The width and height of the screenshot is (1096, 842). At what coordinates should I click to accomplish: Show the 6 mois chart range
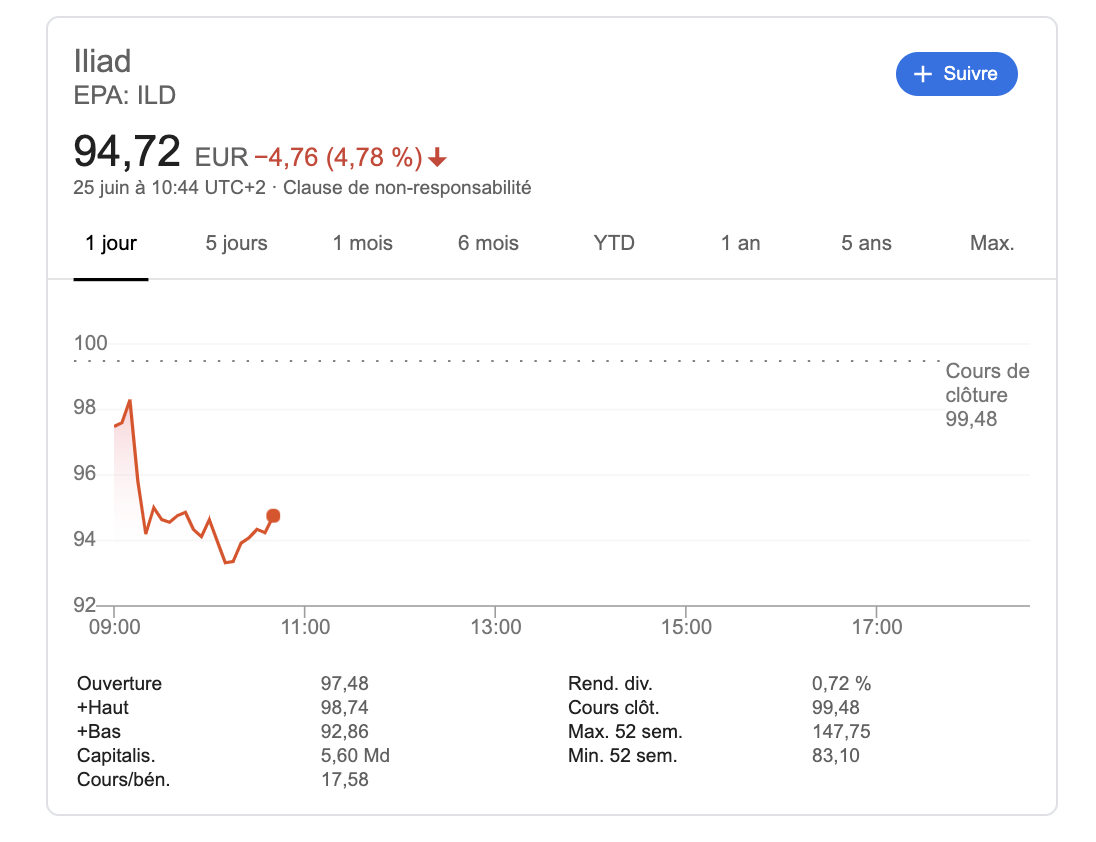point(488,243)
